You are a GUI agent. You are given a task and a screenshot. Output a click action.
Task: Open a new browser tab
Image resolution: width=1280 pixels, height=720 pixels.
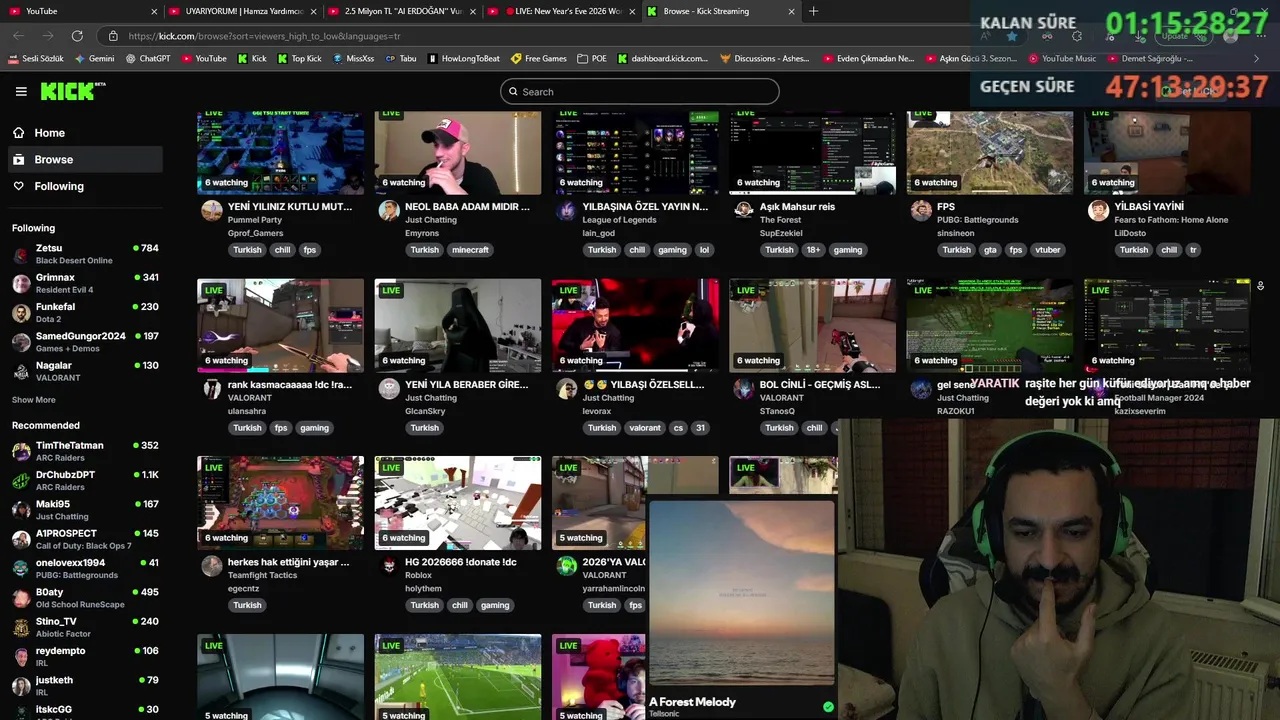813,11
